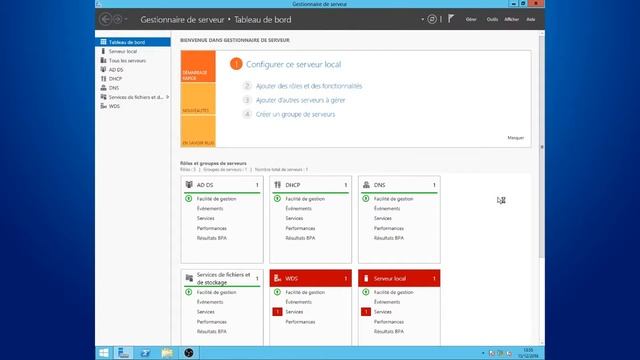The height and width of the screenshot is (360, 640).
Task: Click WDS tile manageability green icon
Action: tap(277, 292)
